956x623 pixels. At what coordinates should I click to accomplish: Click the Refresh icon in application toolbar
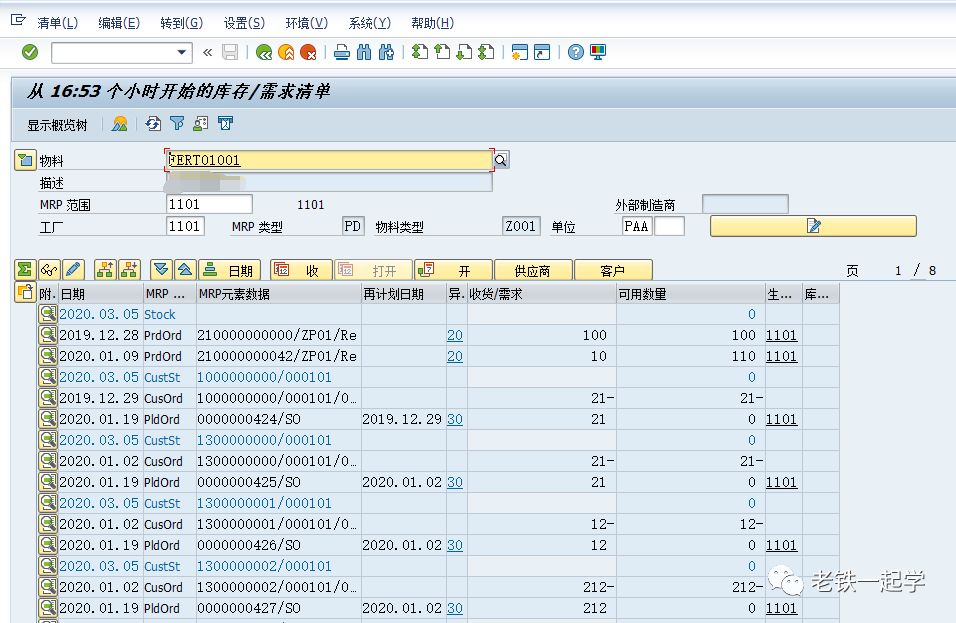[153, 124]
